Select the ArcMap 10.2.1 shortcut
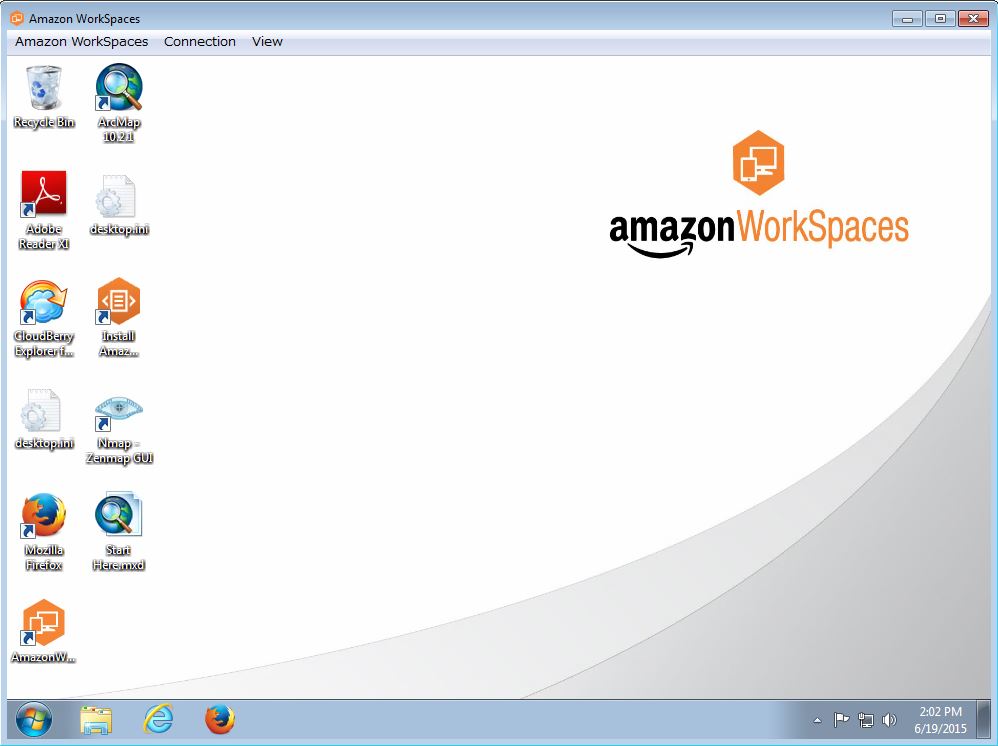The width and height of the screenshot is (998, 746). pyautogui.click(x=118, y=103)
